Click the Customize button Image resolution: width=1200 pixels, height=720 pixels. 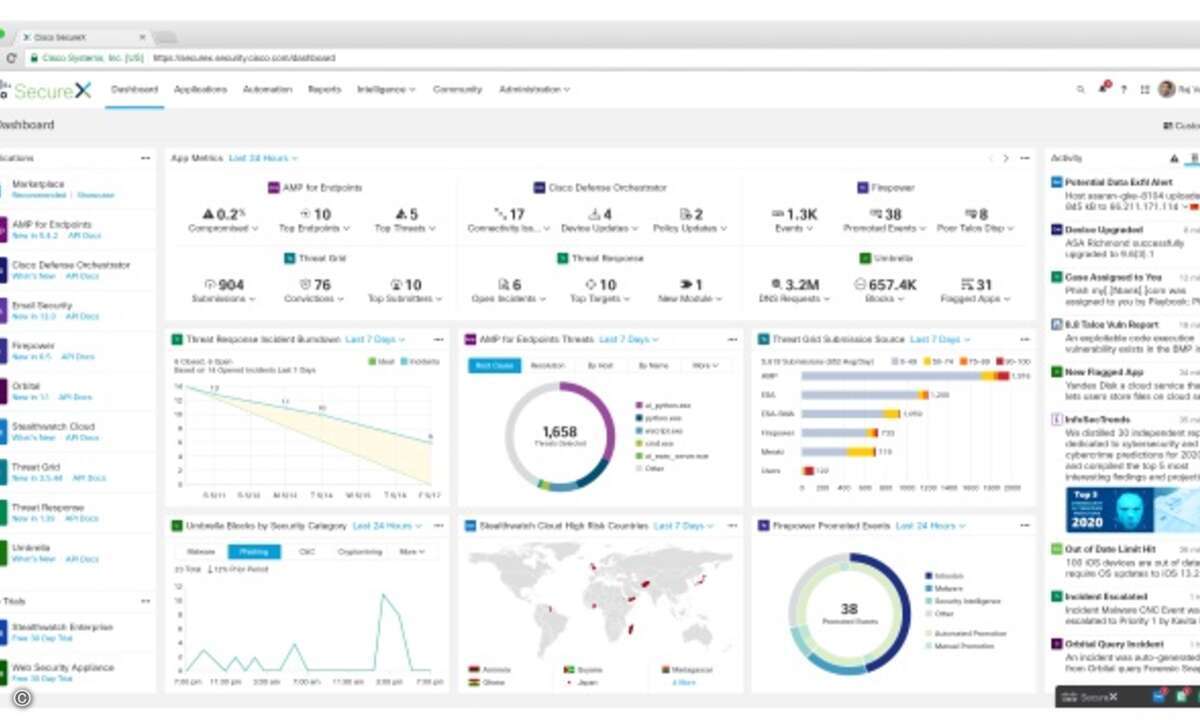1181,126
